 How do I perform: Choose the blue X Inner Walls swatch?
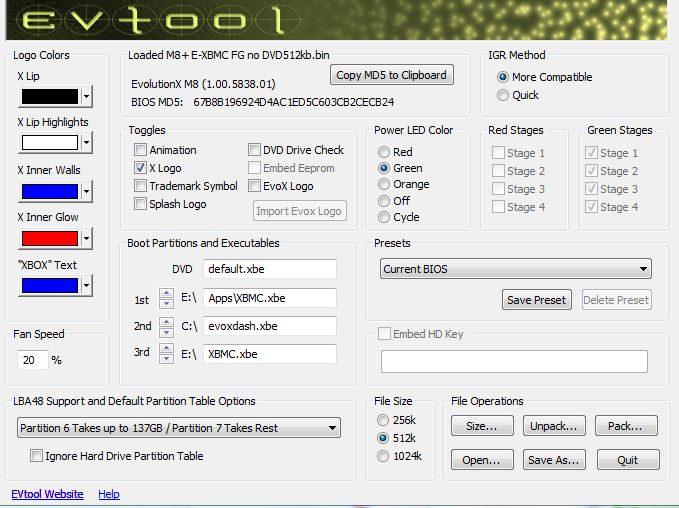point(50,191)
